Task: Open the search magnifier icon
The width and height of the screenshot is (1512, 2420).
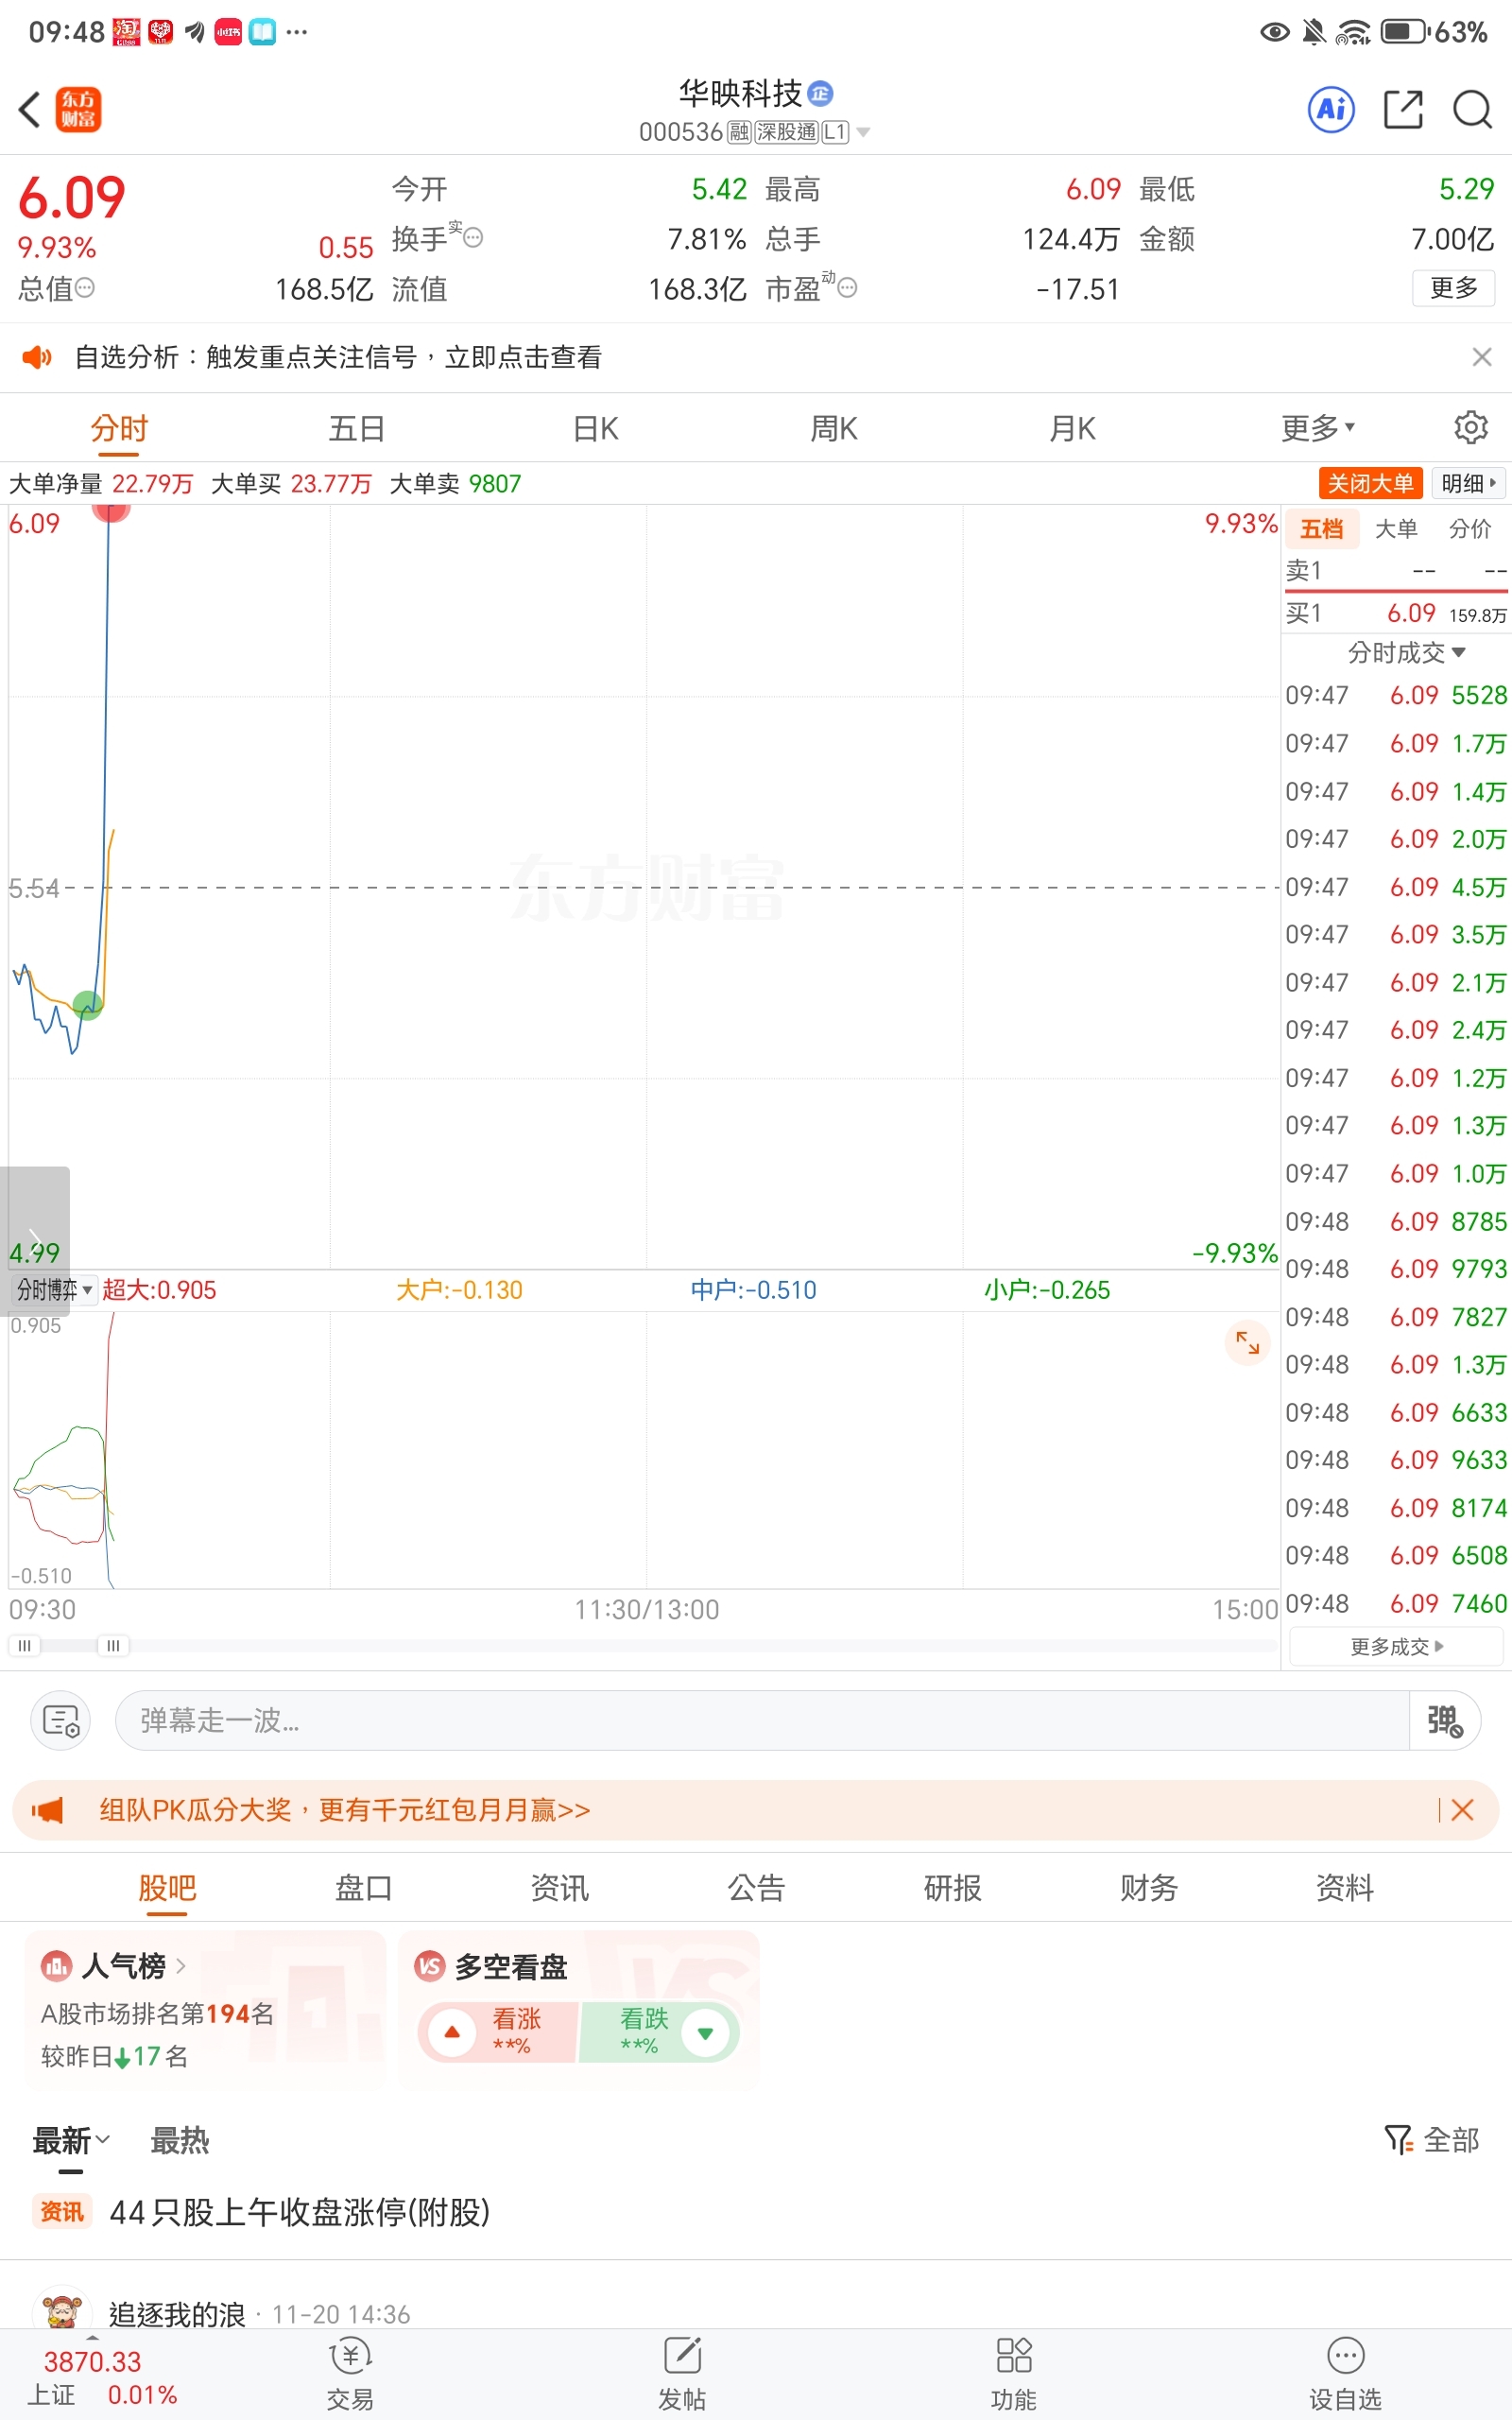Action: coord(1472,109)
